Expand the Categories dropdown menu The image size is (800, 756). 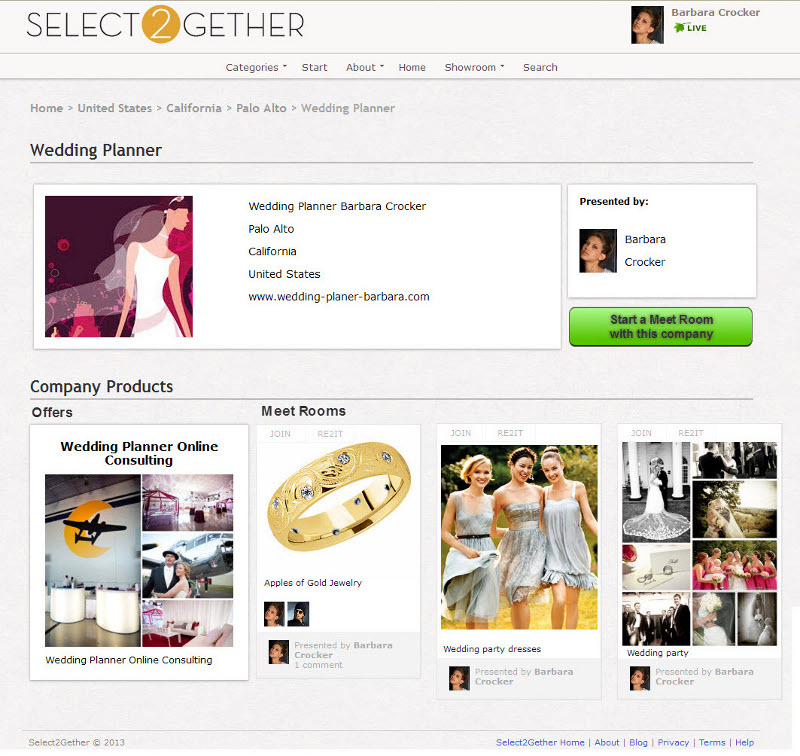[256, 67]
